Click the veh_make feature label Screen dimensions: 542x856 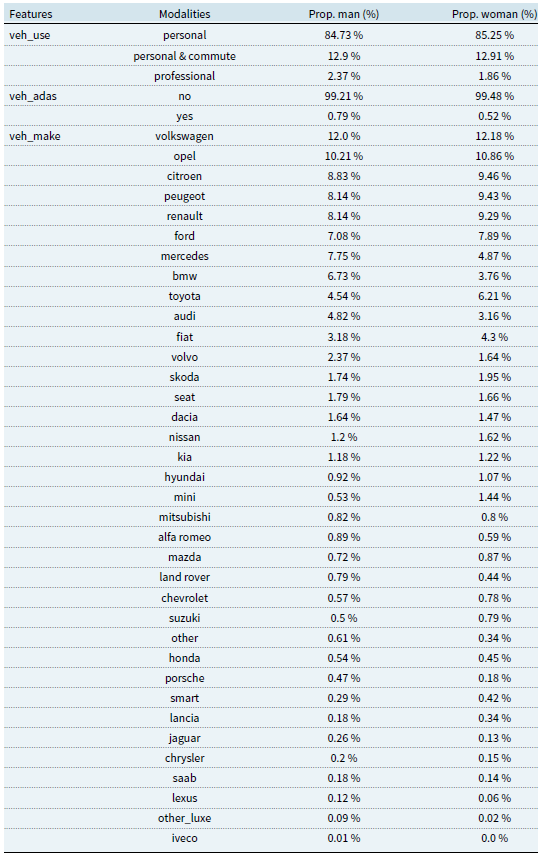35,136
